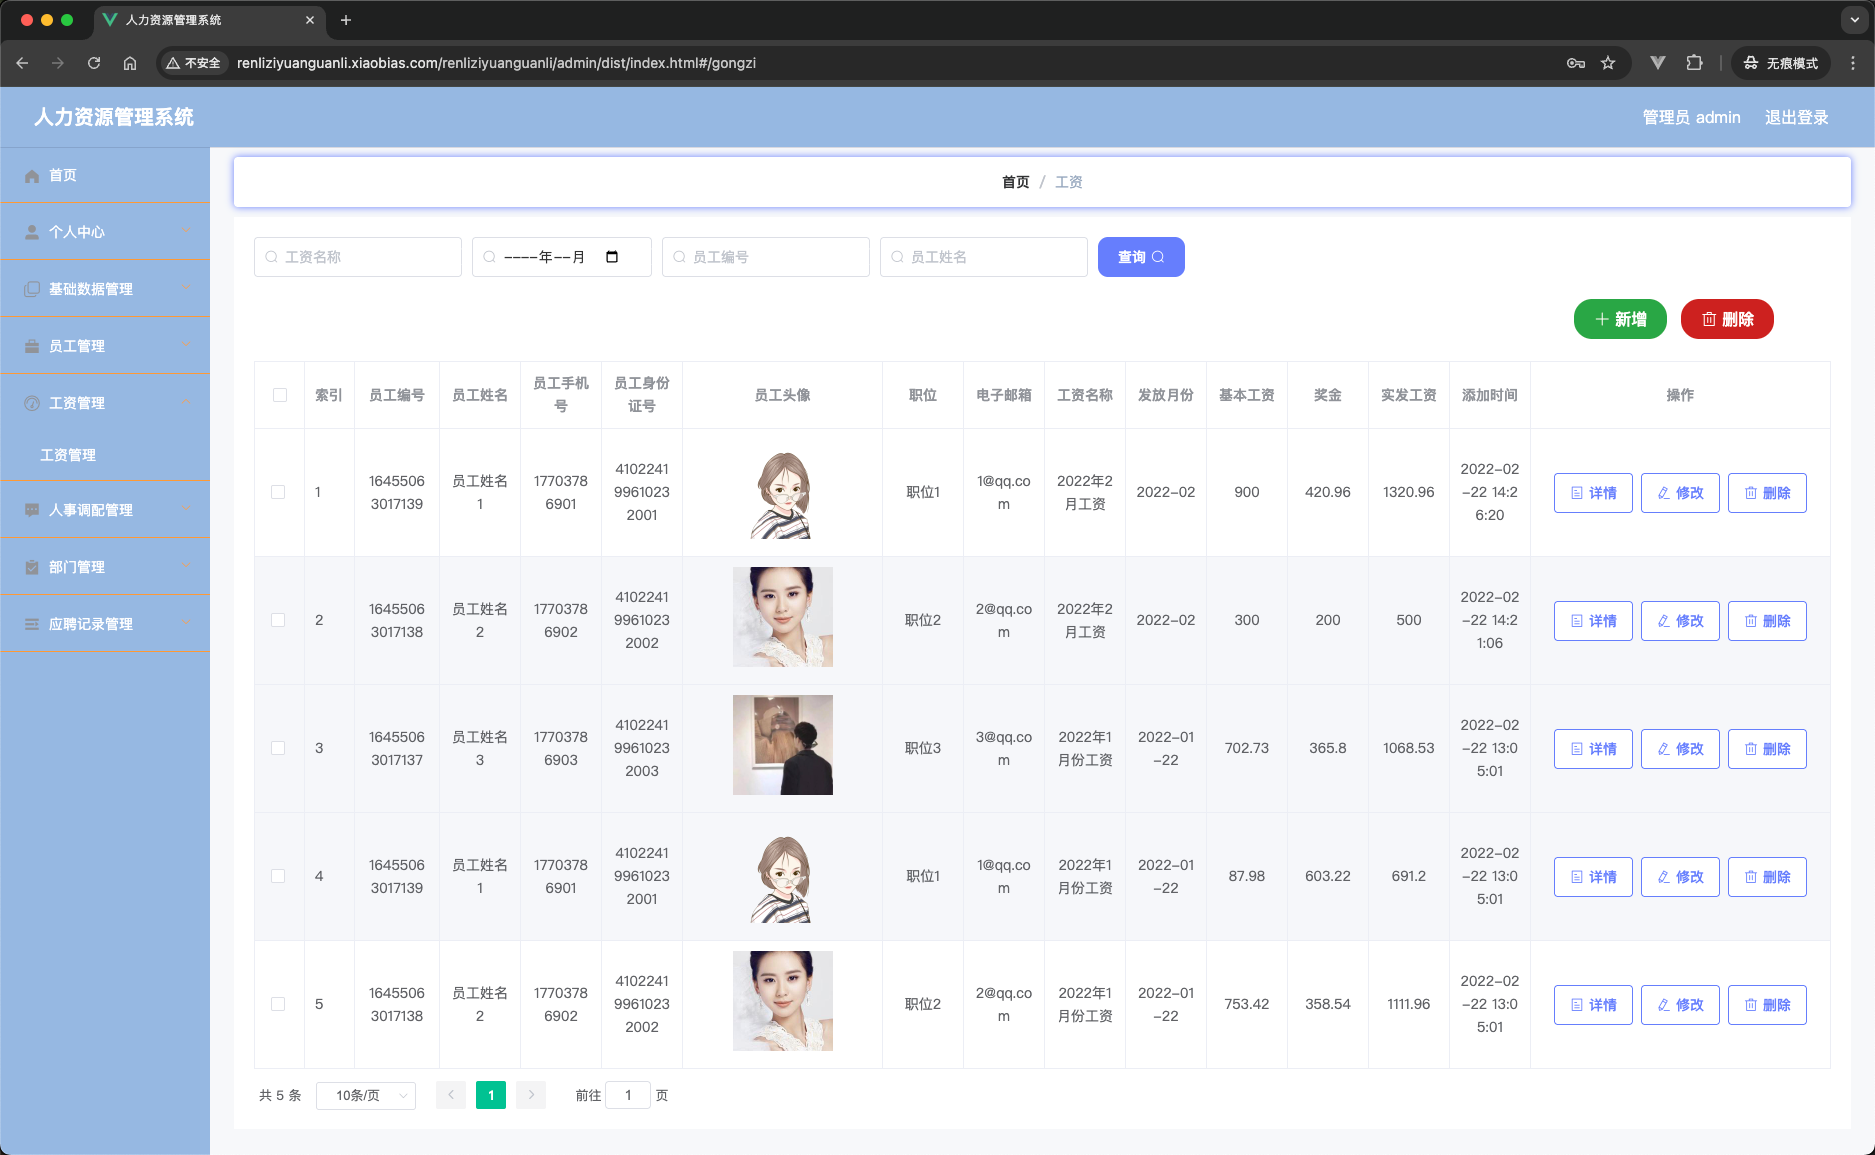The height and width of the screenshot is (1155, 1875).
Task: Open the browser extensions puzzle icon
Action: pos(1694,63)
